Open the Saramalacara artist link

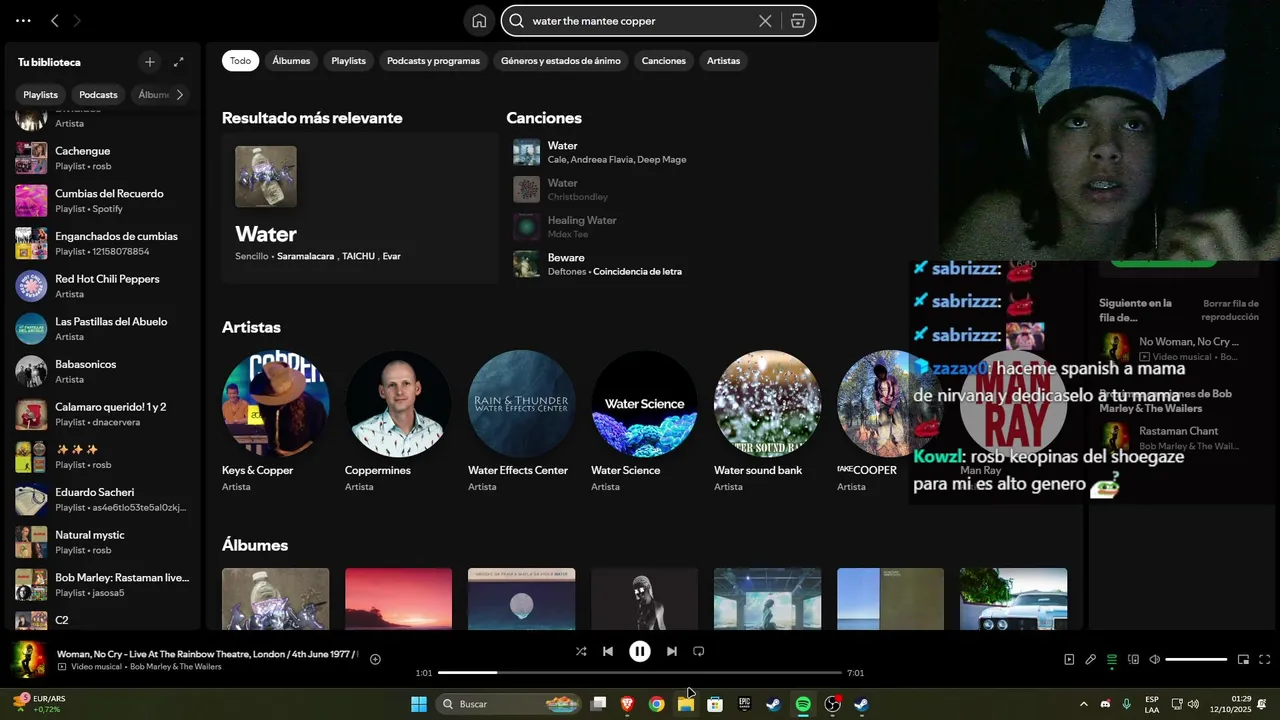point(305,256)
